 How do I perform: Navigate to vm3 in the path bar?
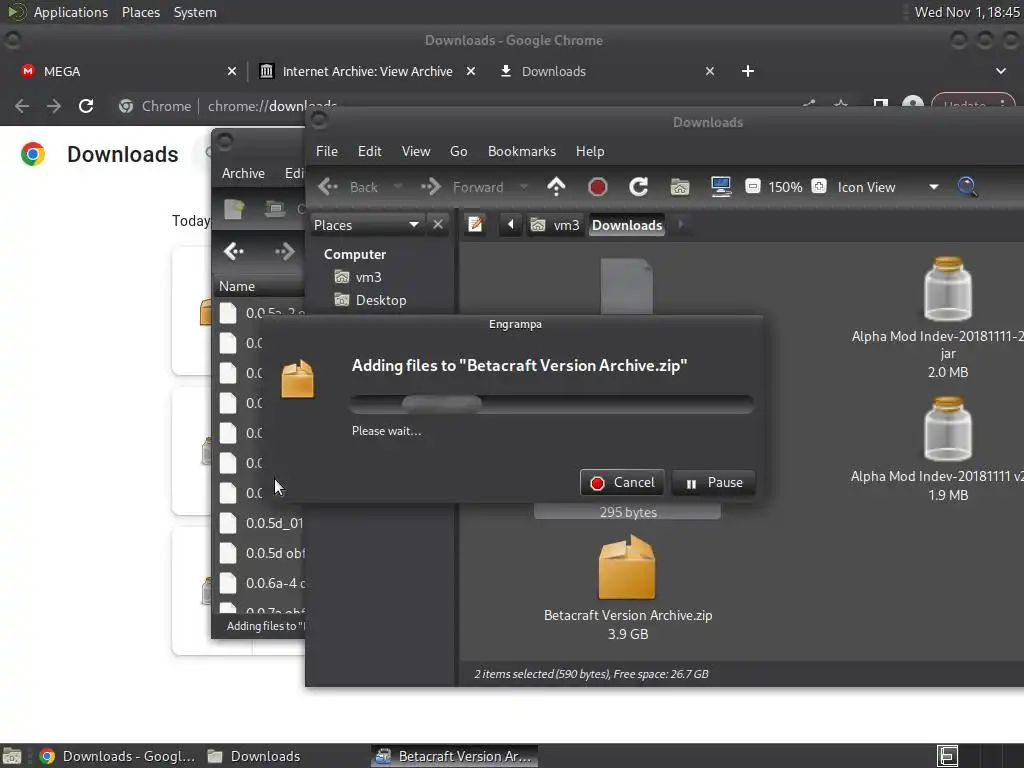pos(555,225)
